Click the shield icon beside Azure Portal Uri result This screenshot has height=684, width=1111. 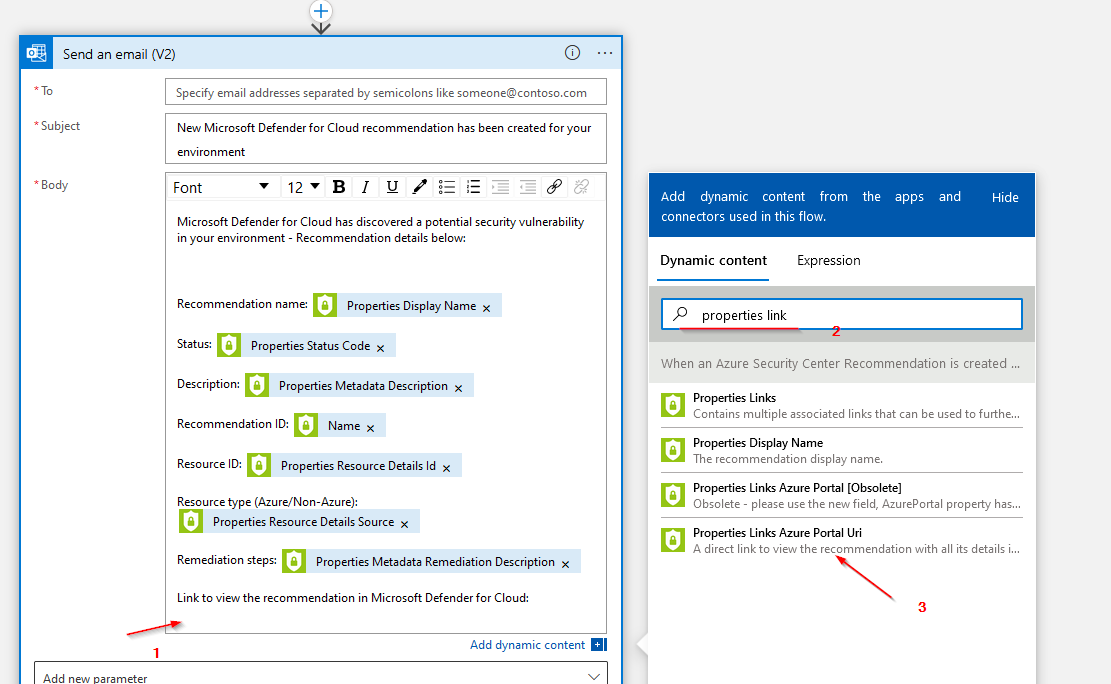click(672, 540)
